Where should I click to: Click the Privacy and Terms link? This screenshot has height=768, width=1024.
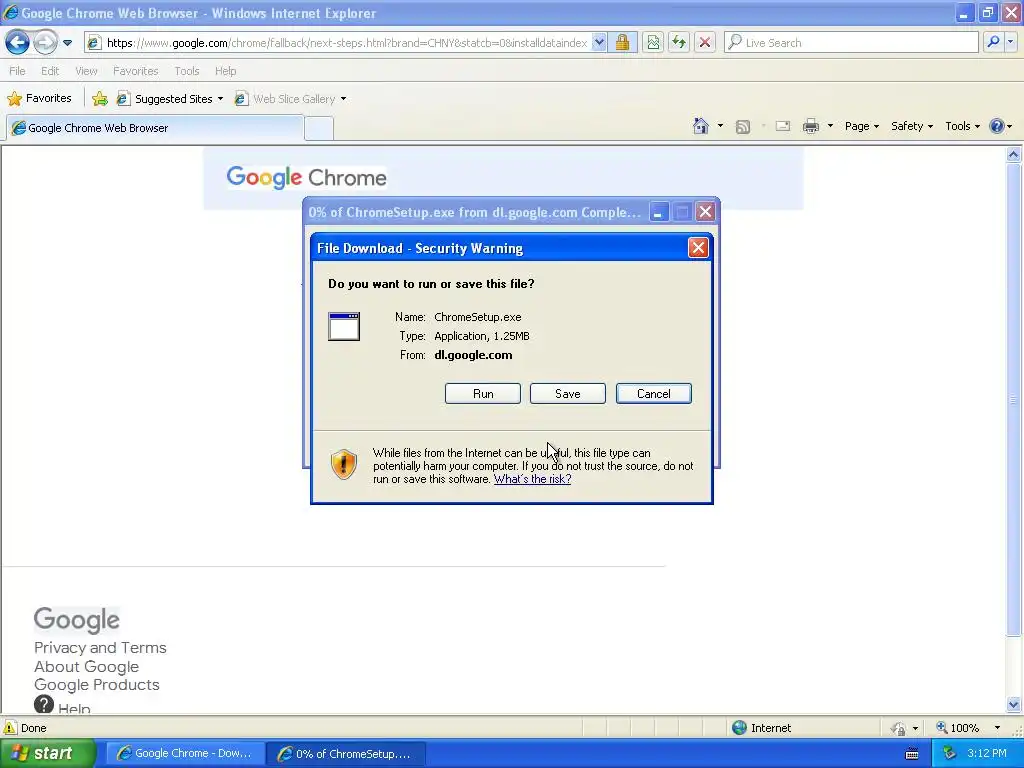tap(100, 648)
